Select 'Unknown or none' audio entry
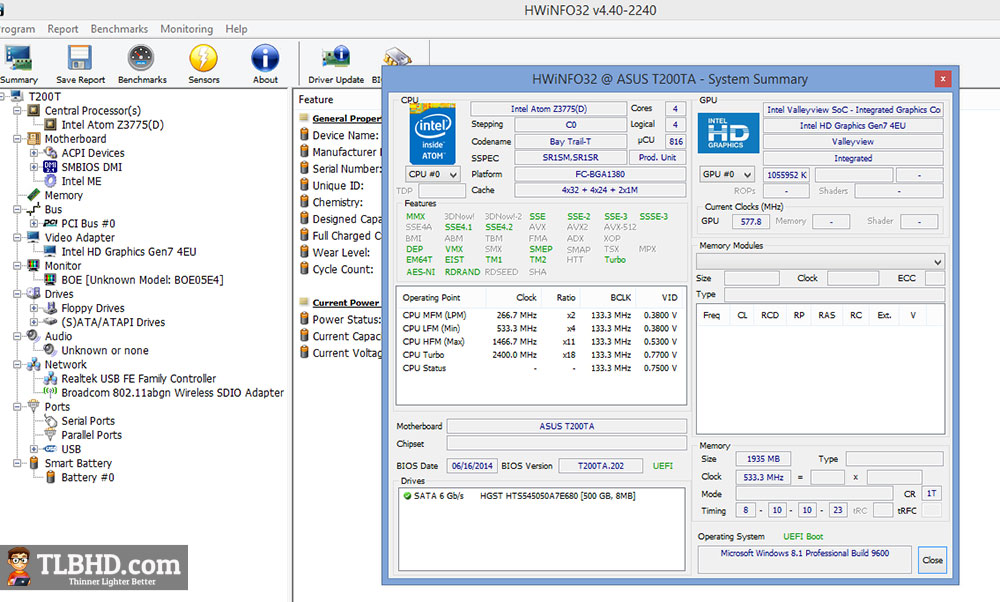This screenshot has width=1000, height=602. pyautogui.click(x=105, y=350)
